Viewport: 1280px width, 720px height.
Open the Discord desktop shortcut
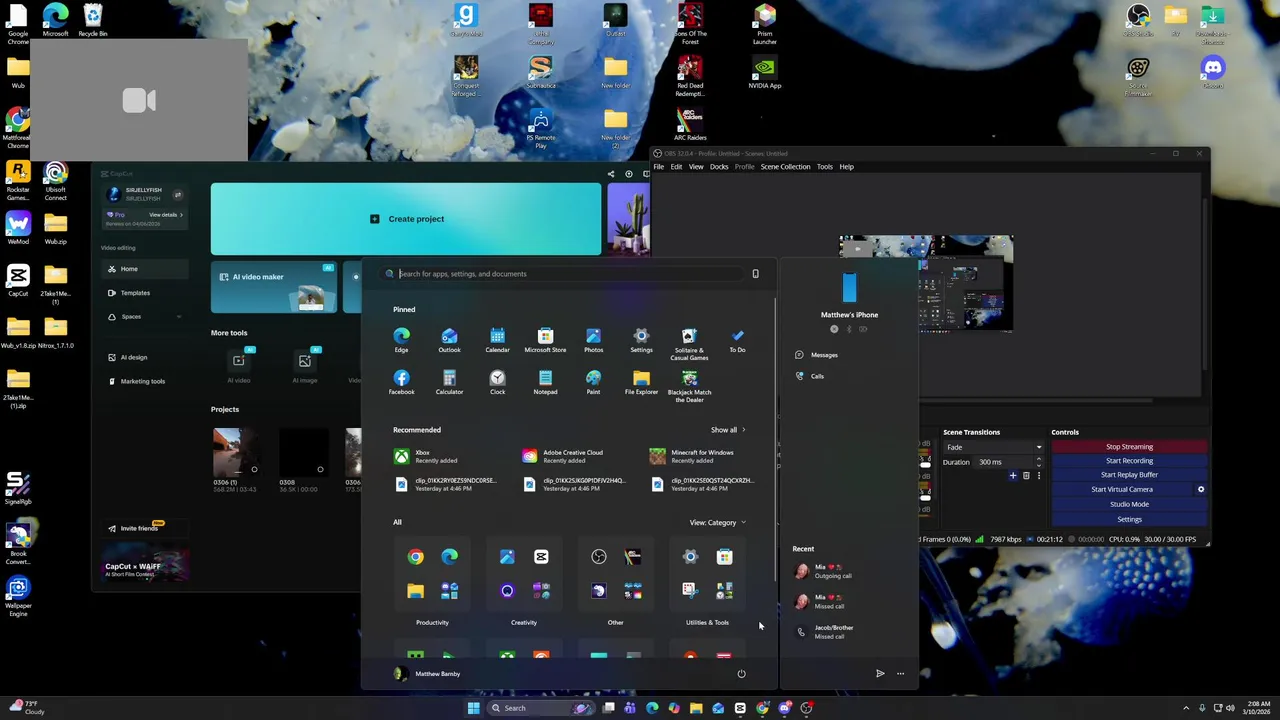1213,73
